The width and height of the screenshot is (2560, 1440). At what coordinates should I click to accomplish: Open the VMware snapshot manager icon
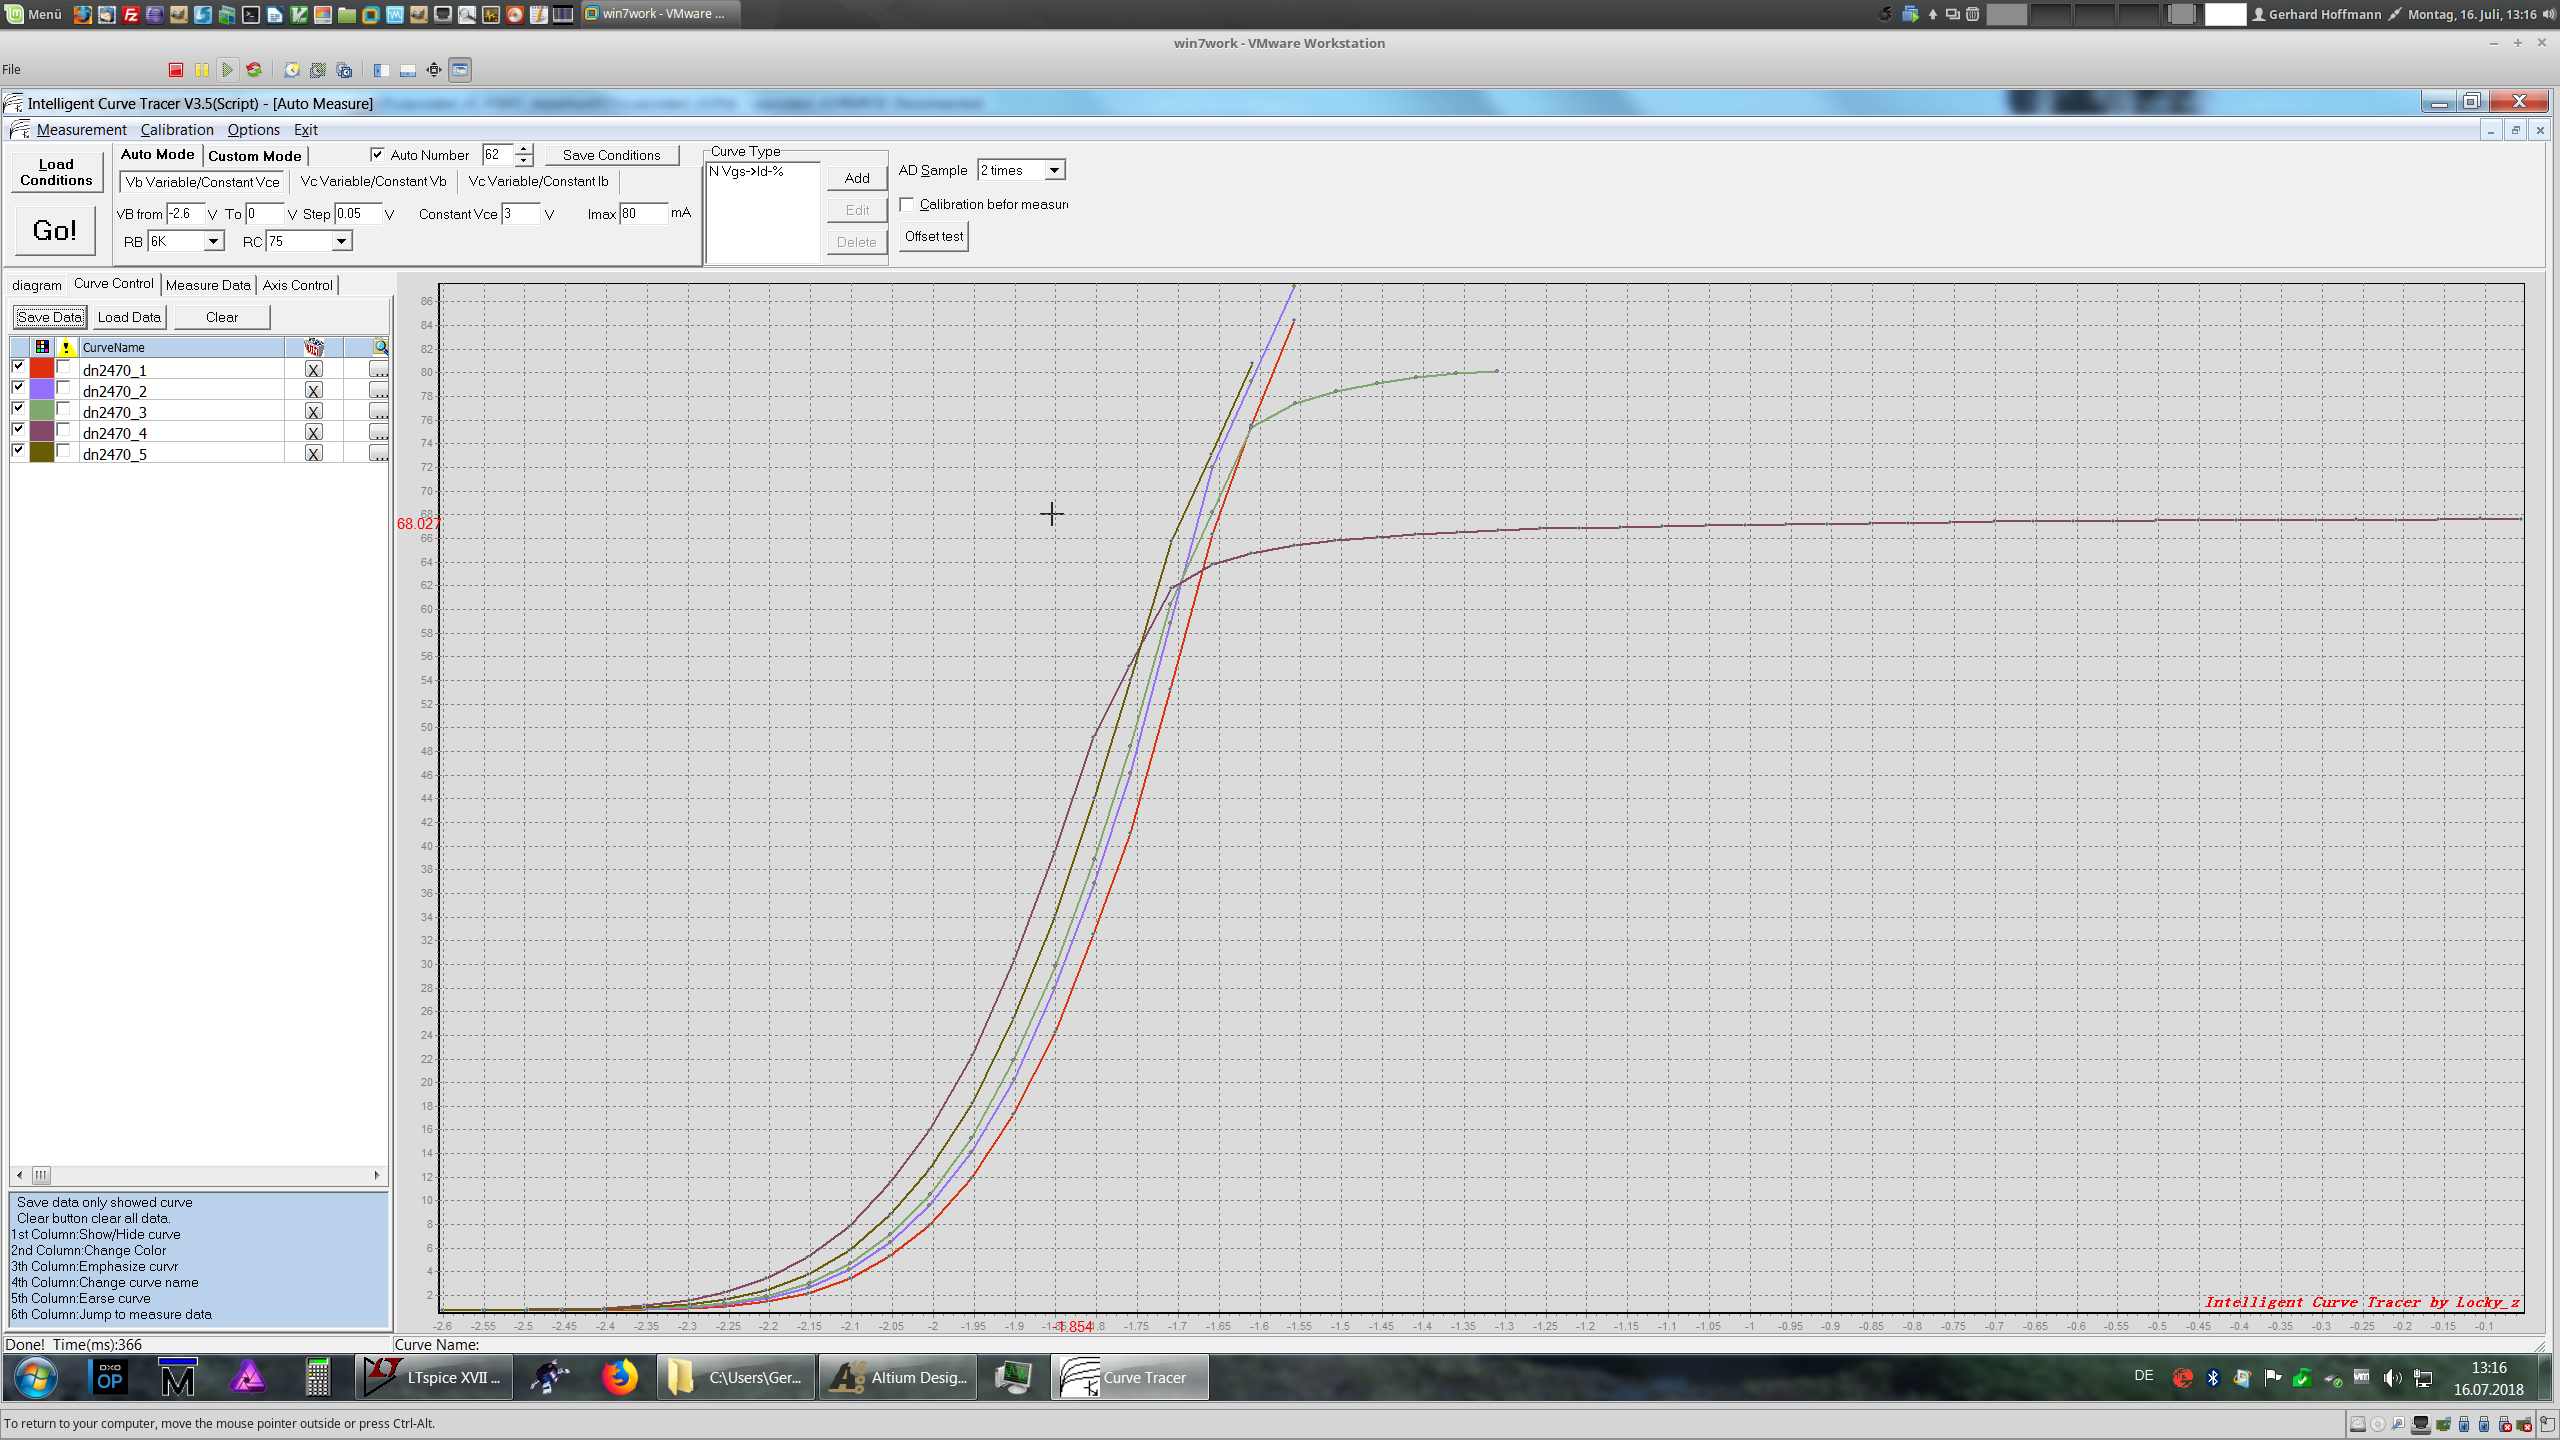click(344, 70)
